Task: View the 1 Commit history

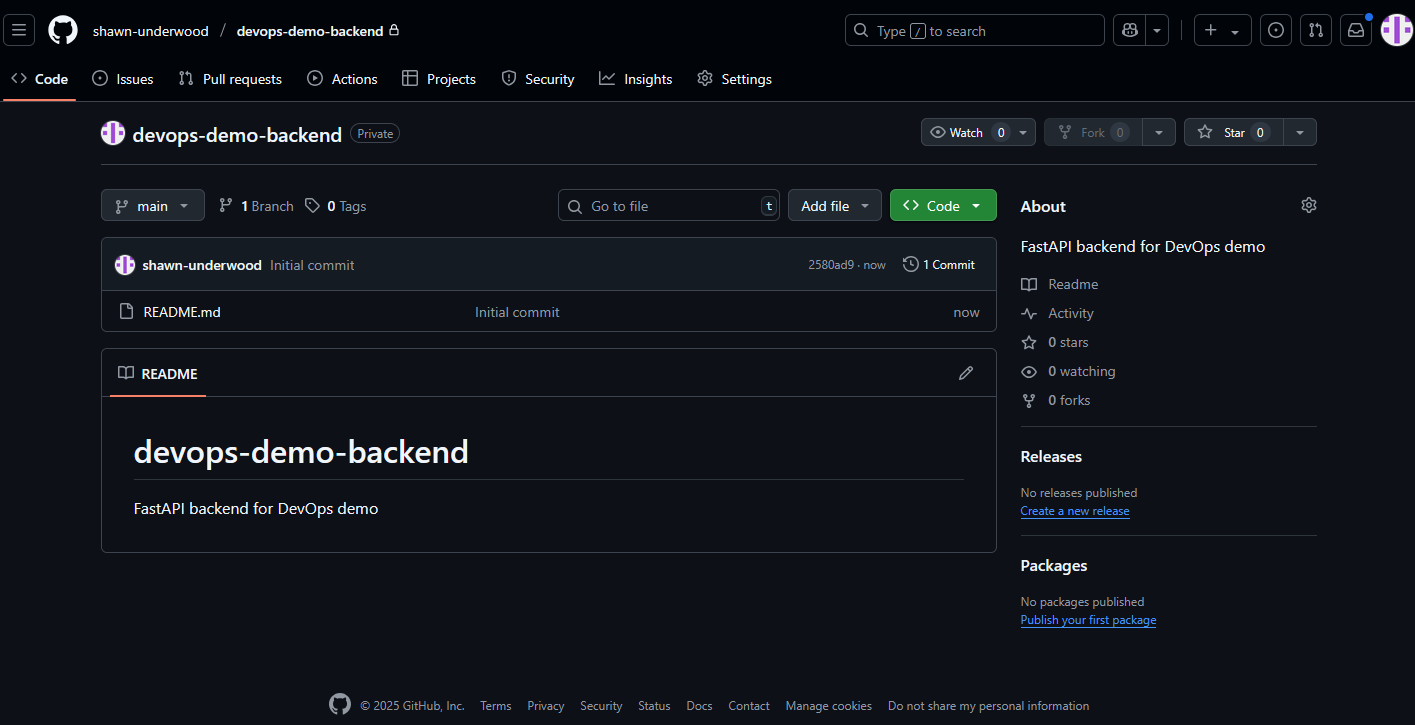Action: [939, 264]
